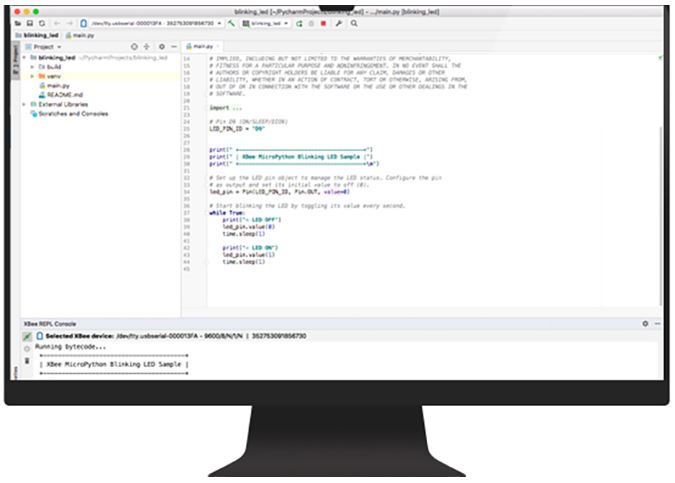Screen dimensions: 675x483
Task: Open XBee REPL Console gear settings
Action: (645, 323)
